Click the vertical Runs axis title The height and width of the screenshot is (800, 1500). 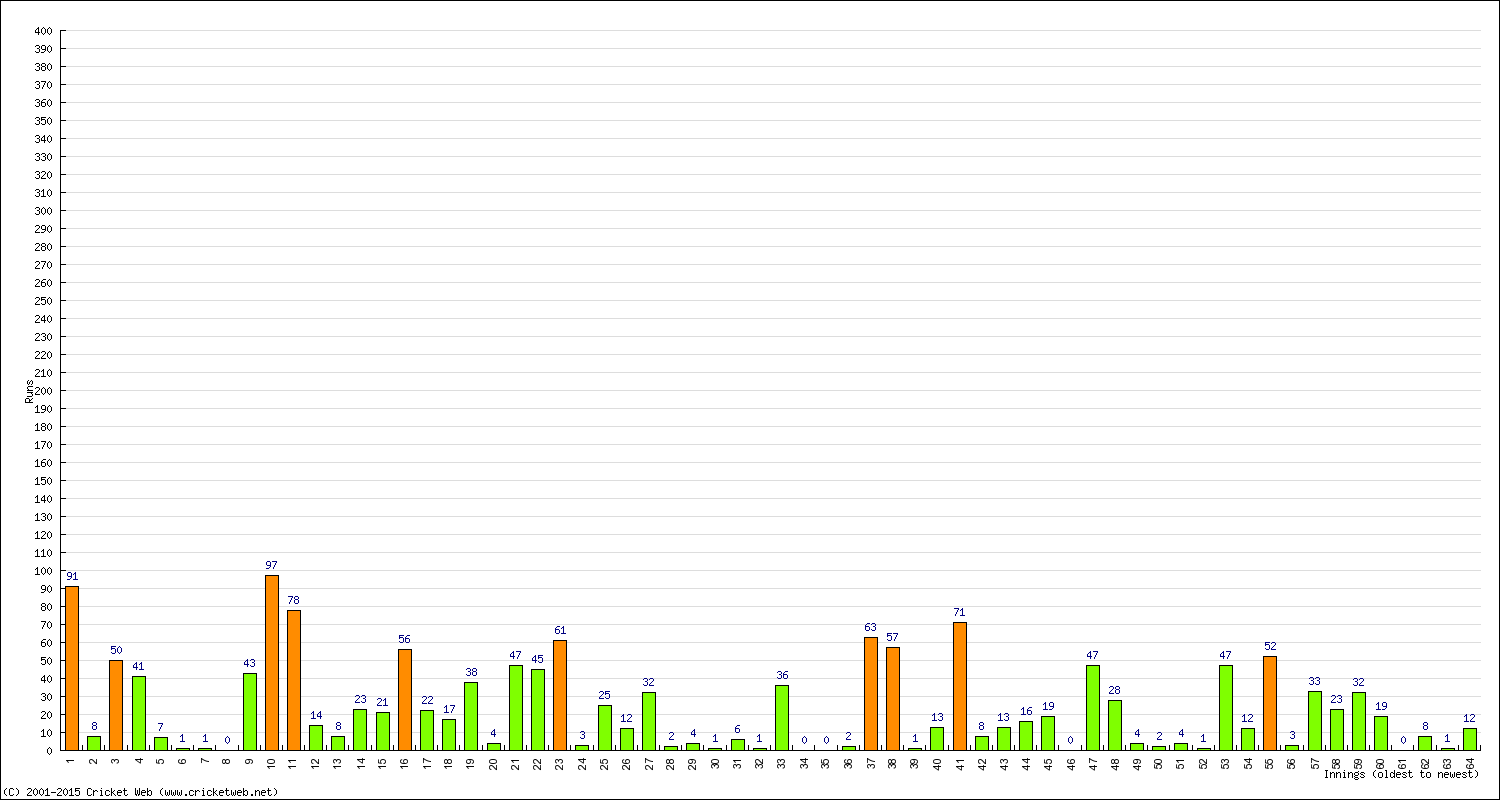[29, 391]
